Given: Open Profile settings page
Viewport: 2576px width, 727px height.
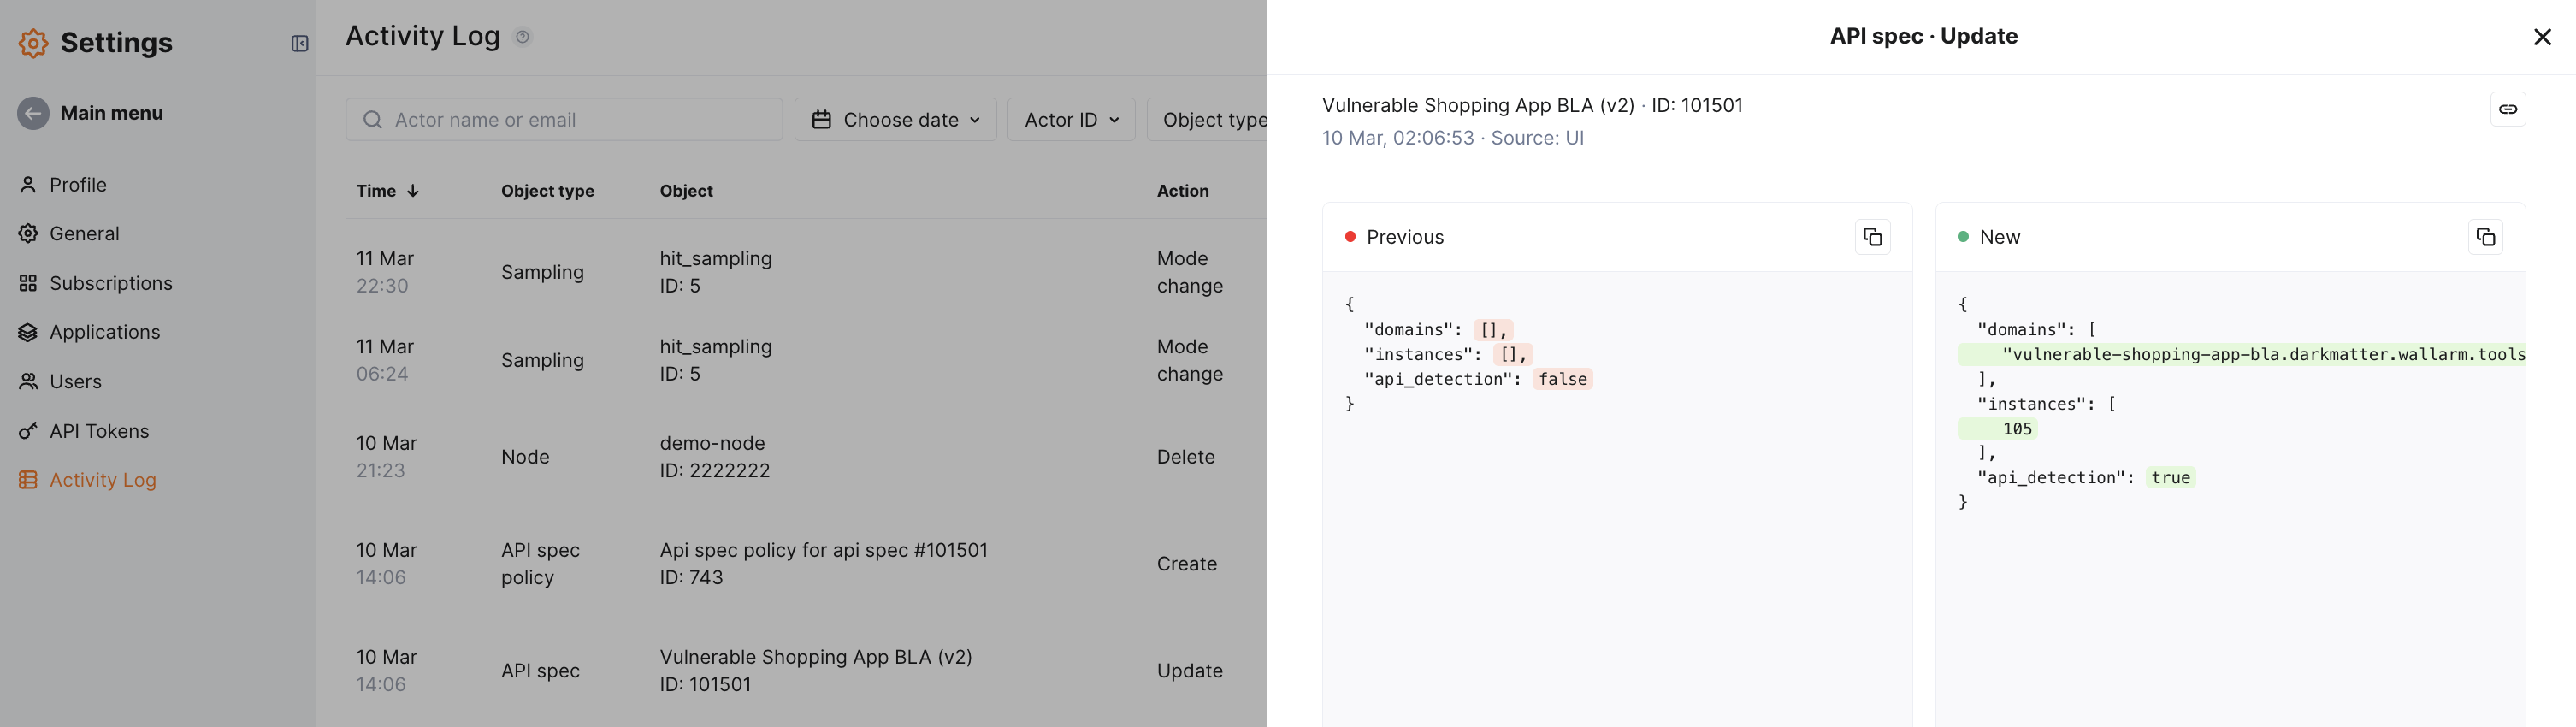Looking at the screenshot, I should [x=78, y=185].
